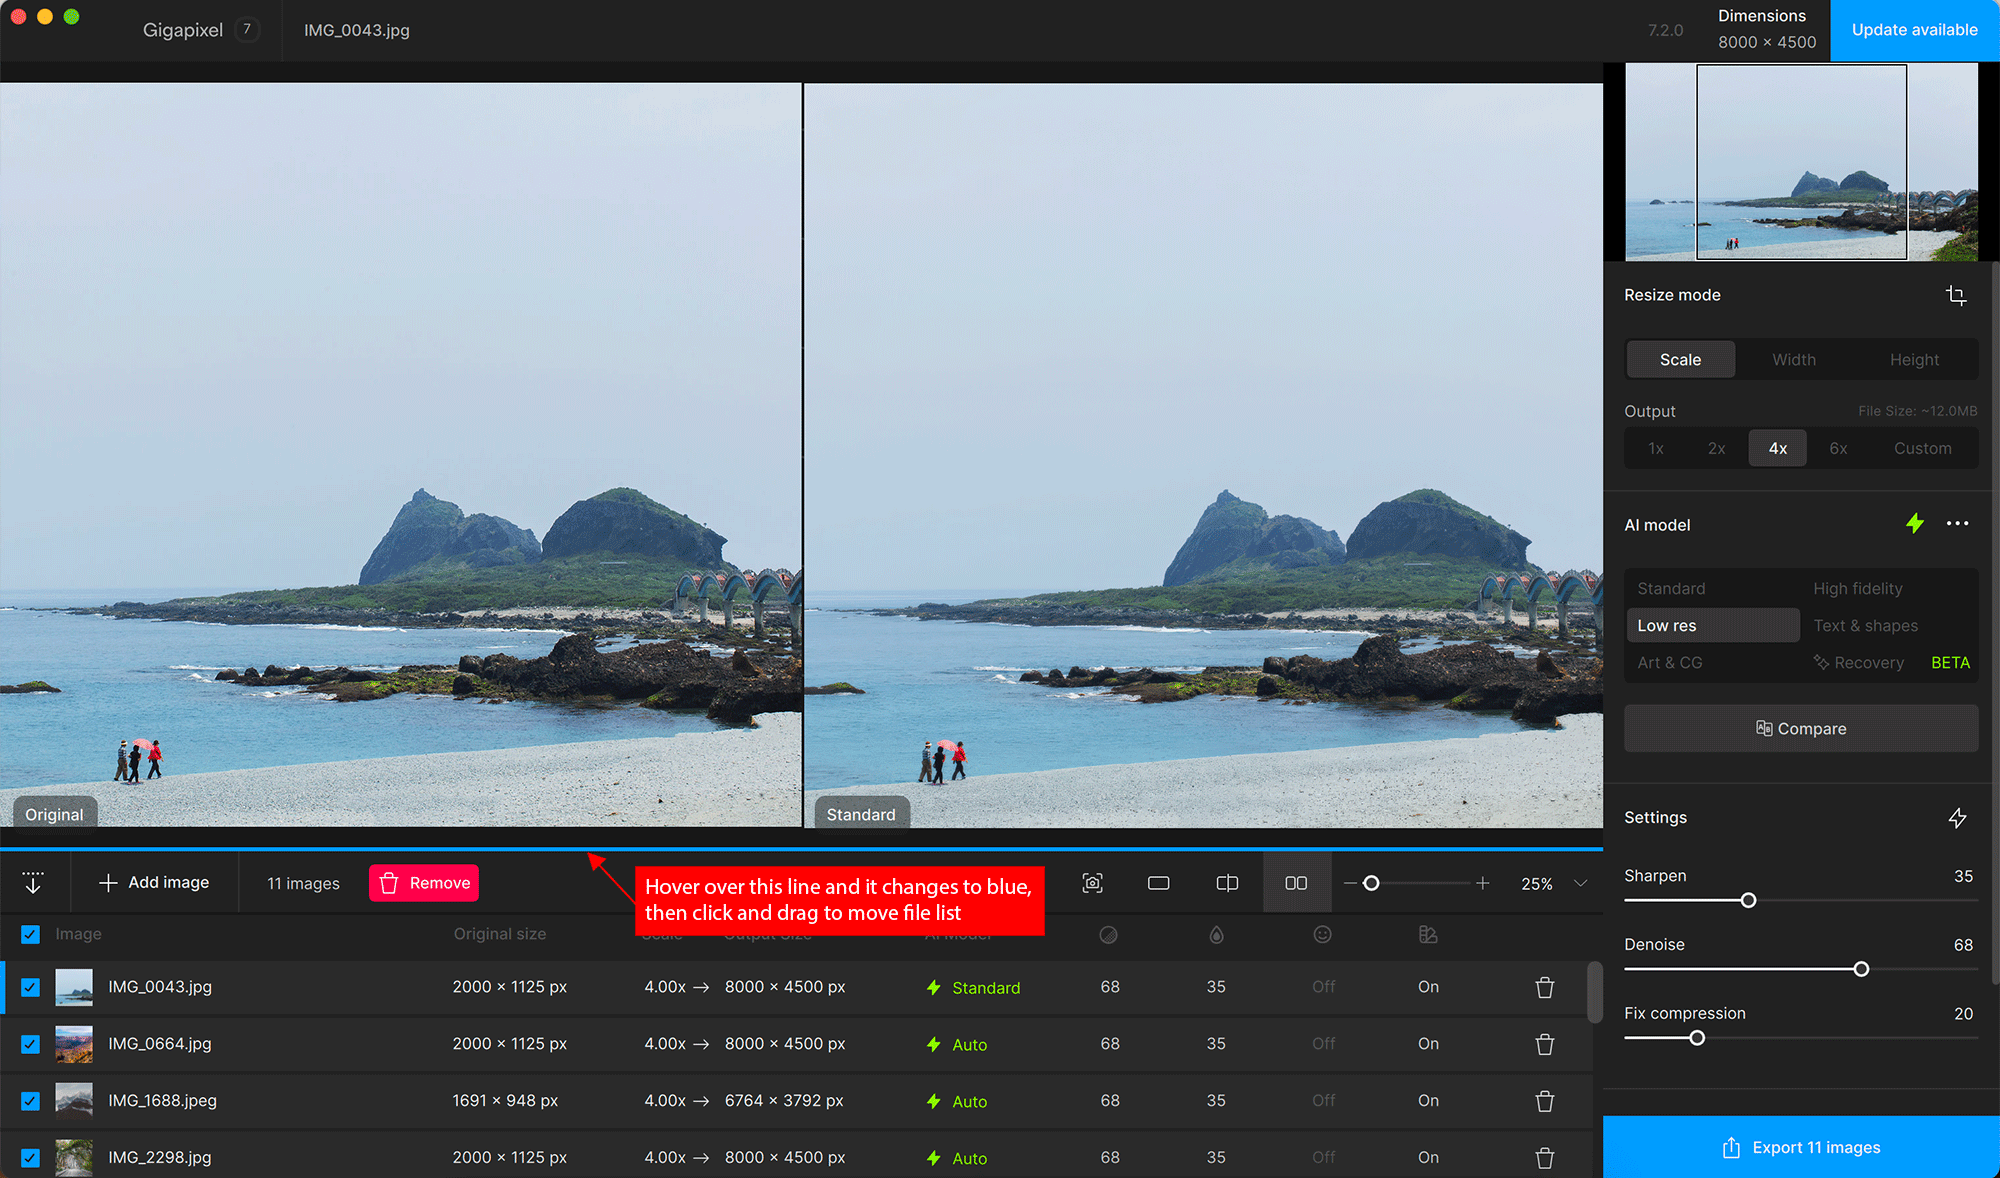Switch to split view layout

(1227, 883)
